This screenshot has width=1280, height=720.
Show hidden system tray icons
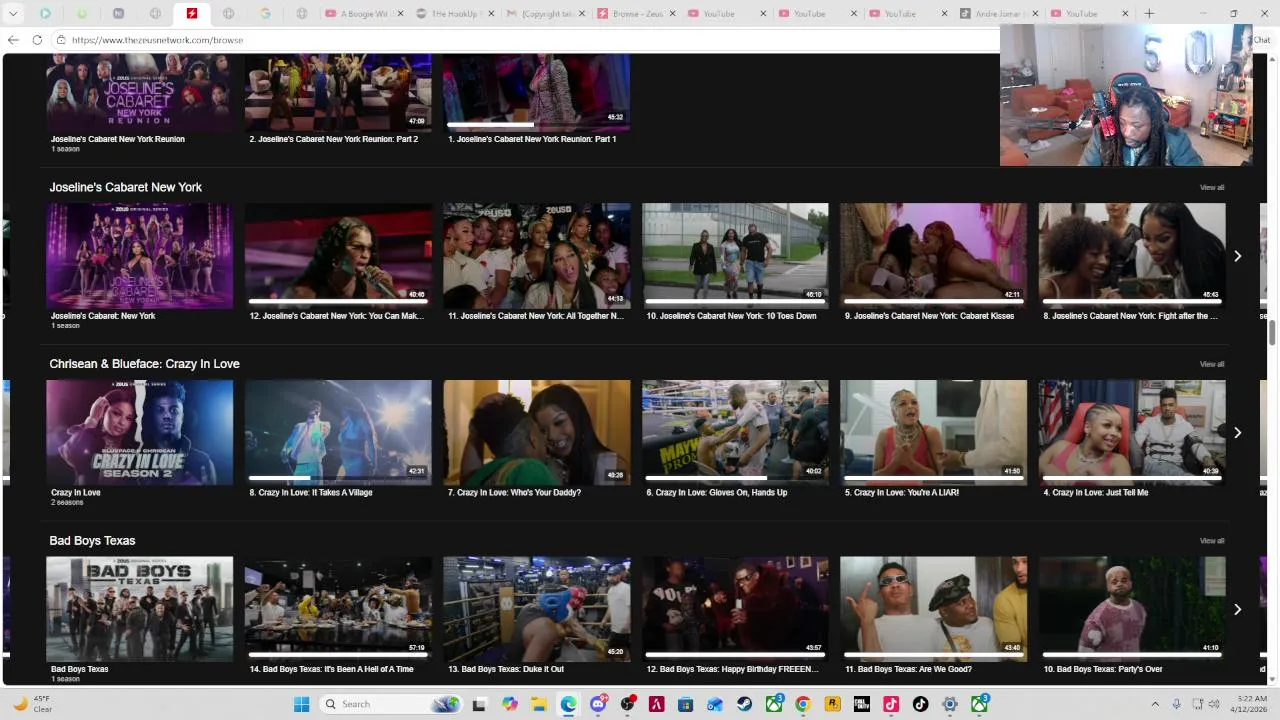[x=1155, y=704]
